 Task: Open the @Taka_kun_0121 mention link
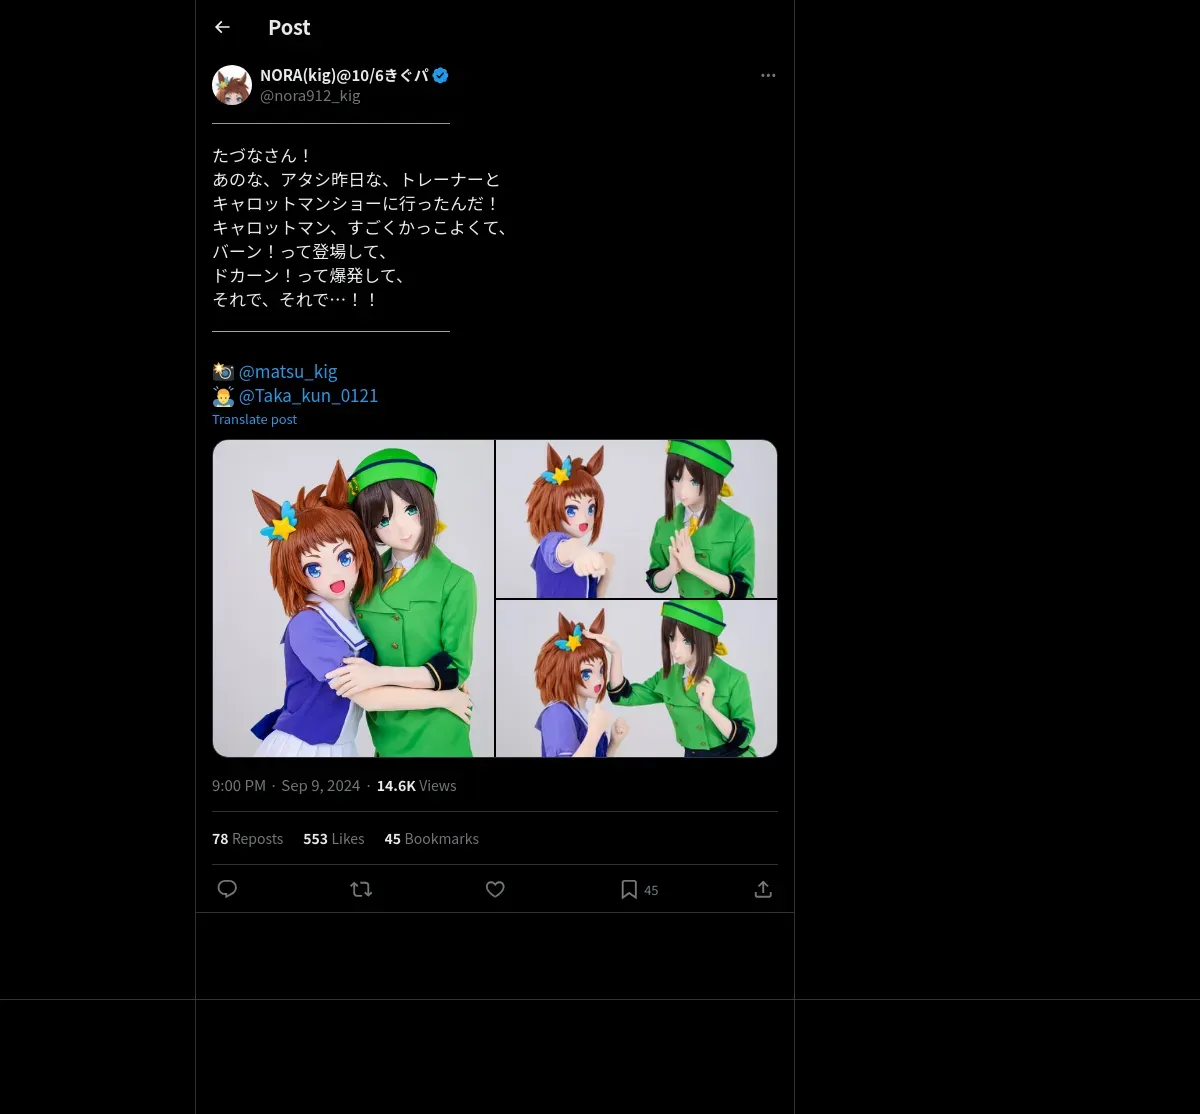coord(308,395)
